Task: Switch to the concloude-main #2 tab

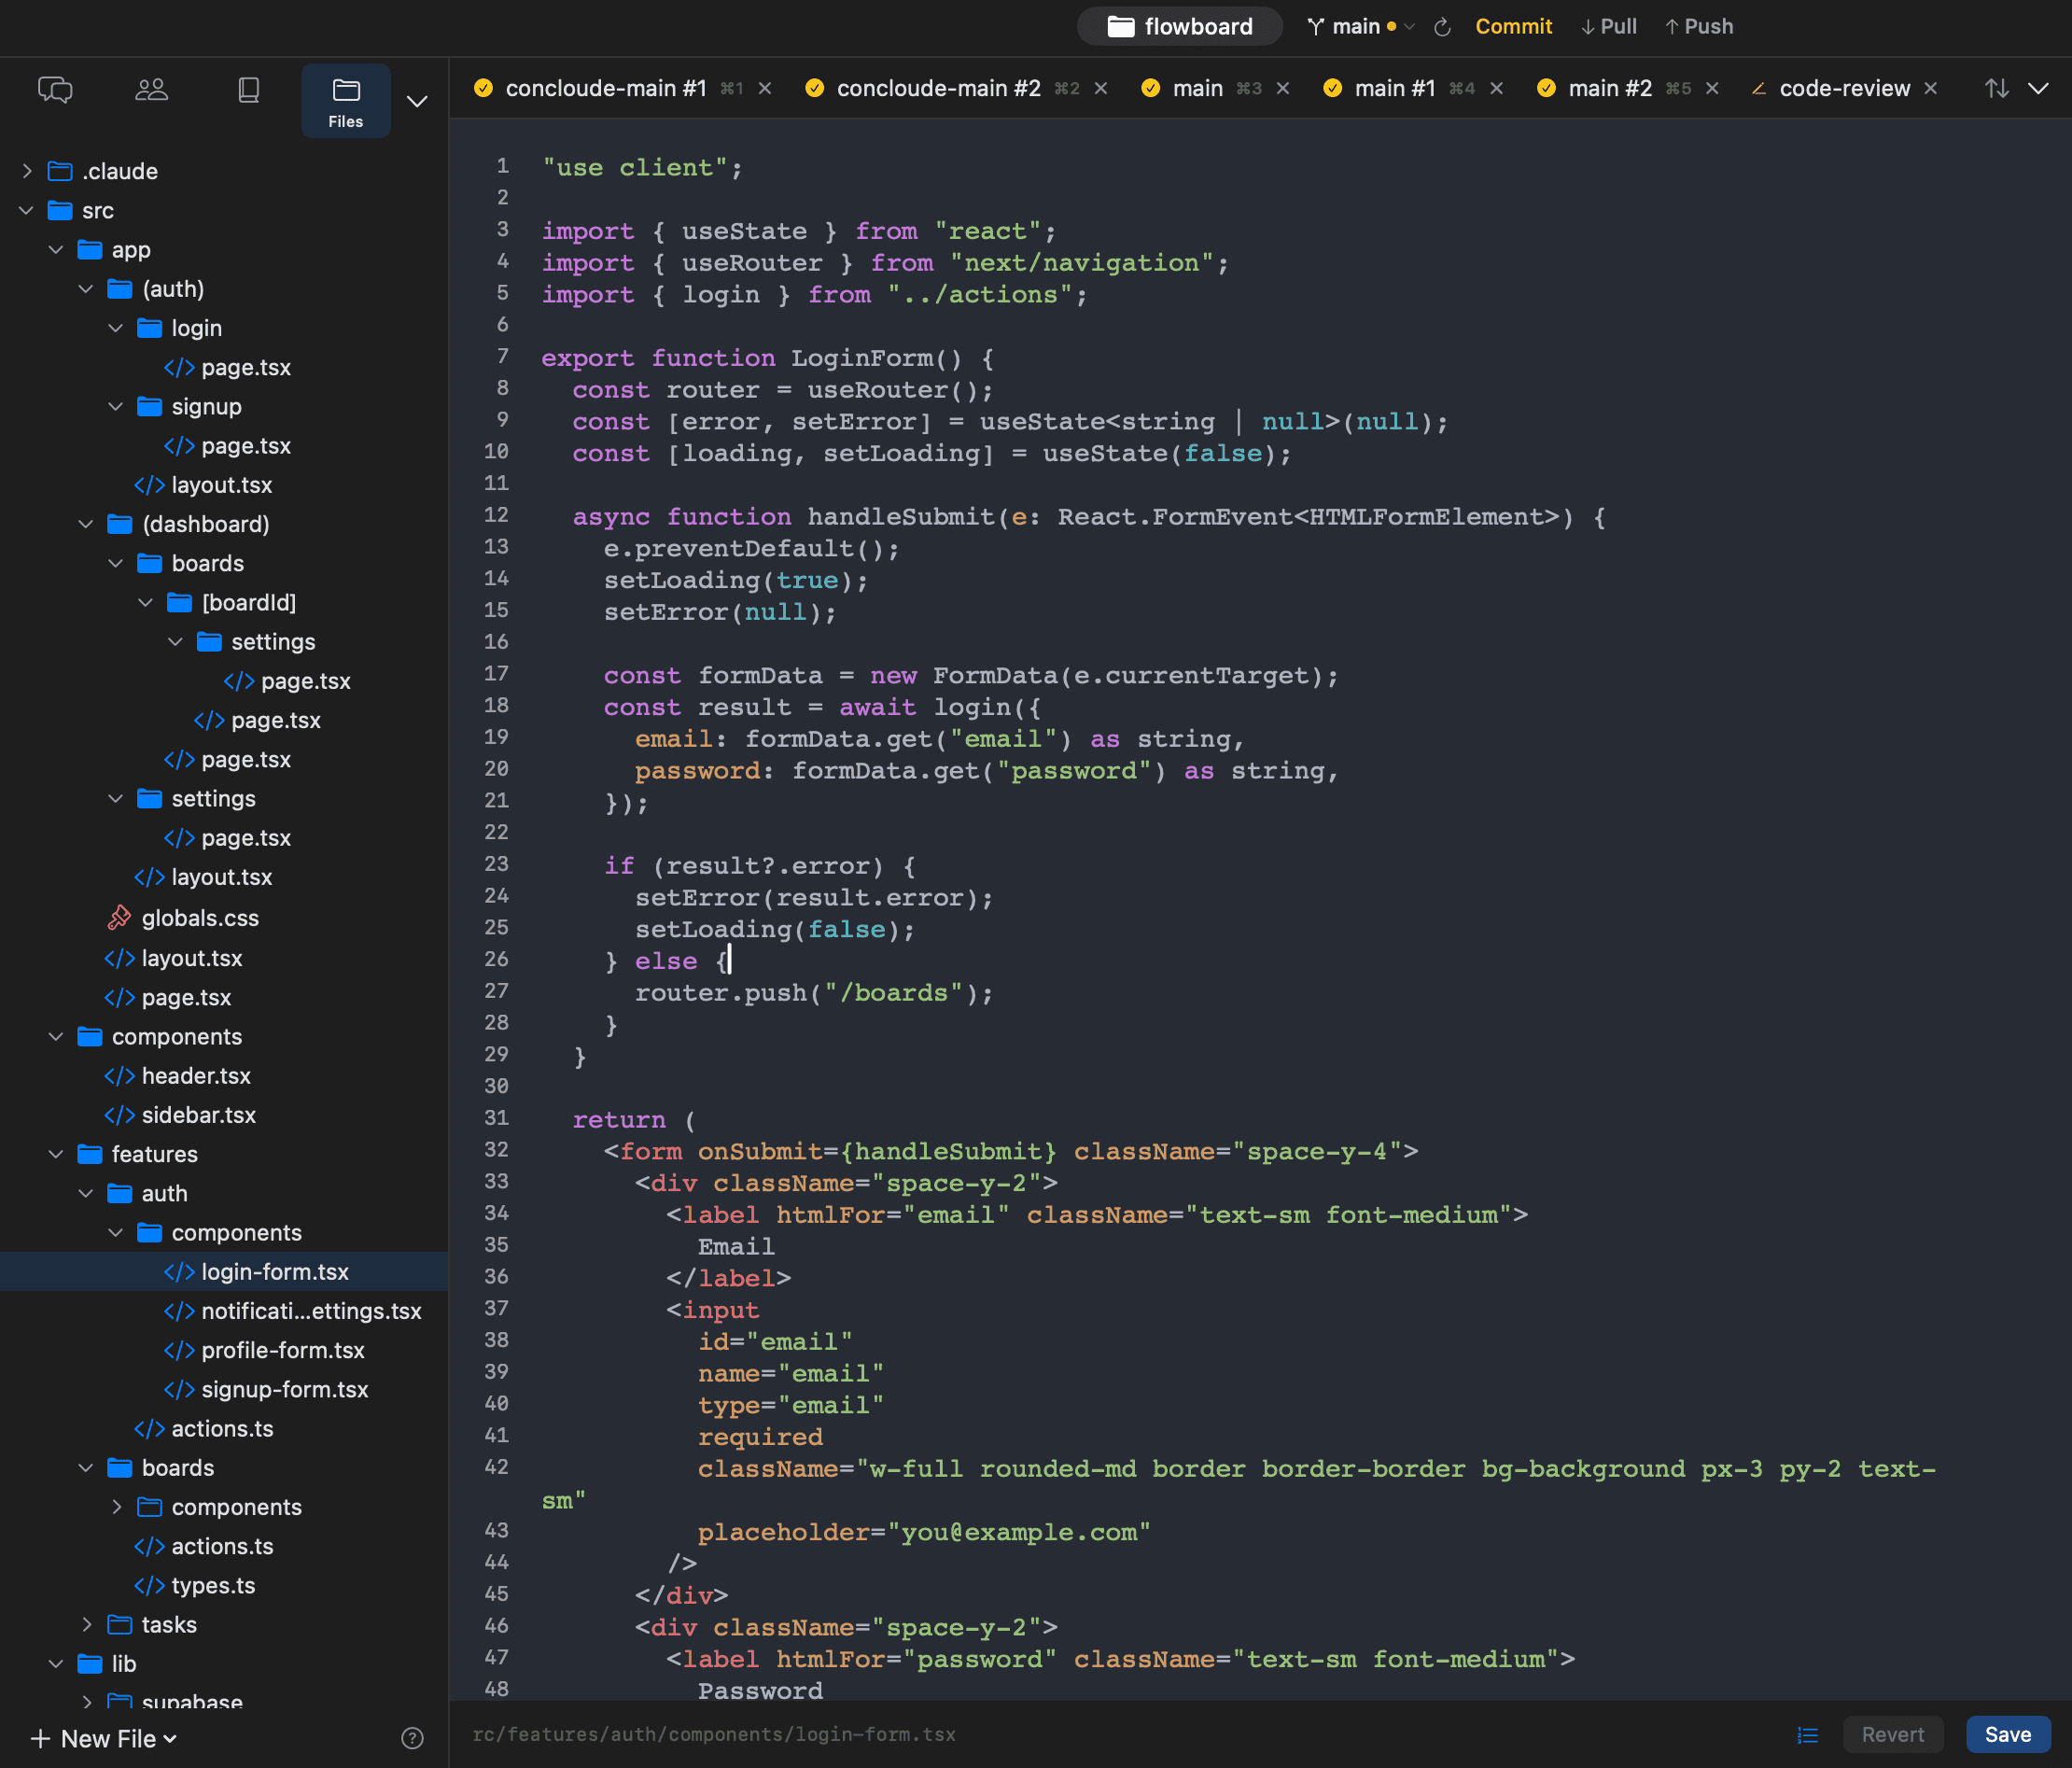Action: [x=937, y=88]
